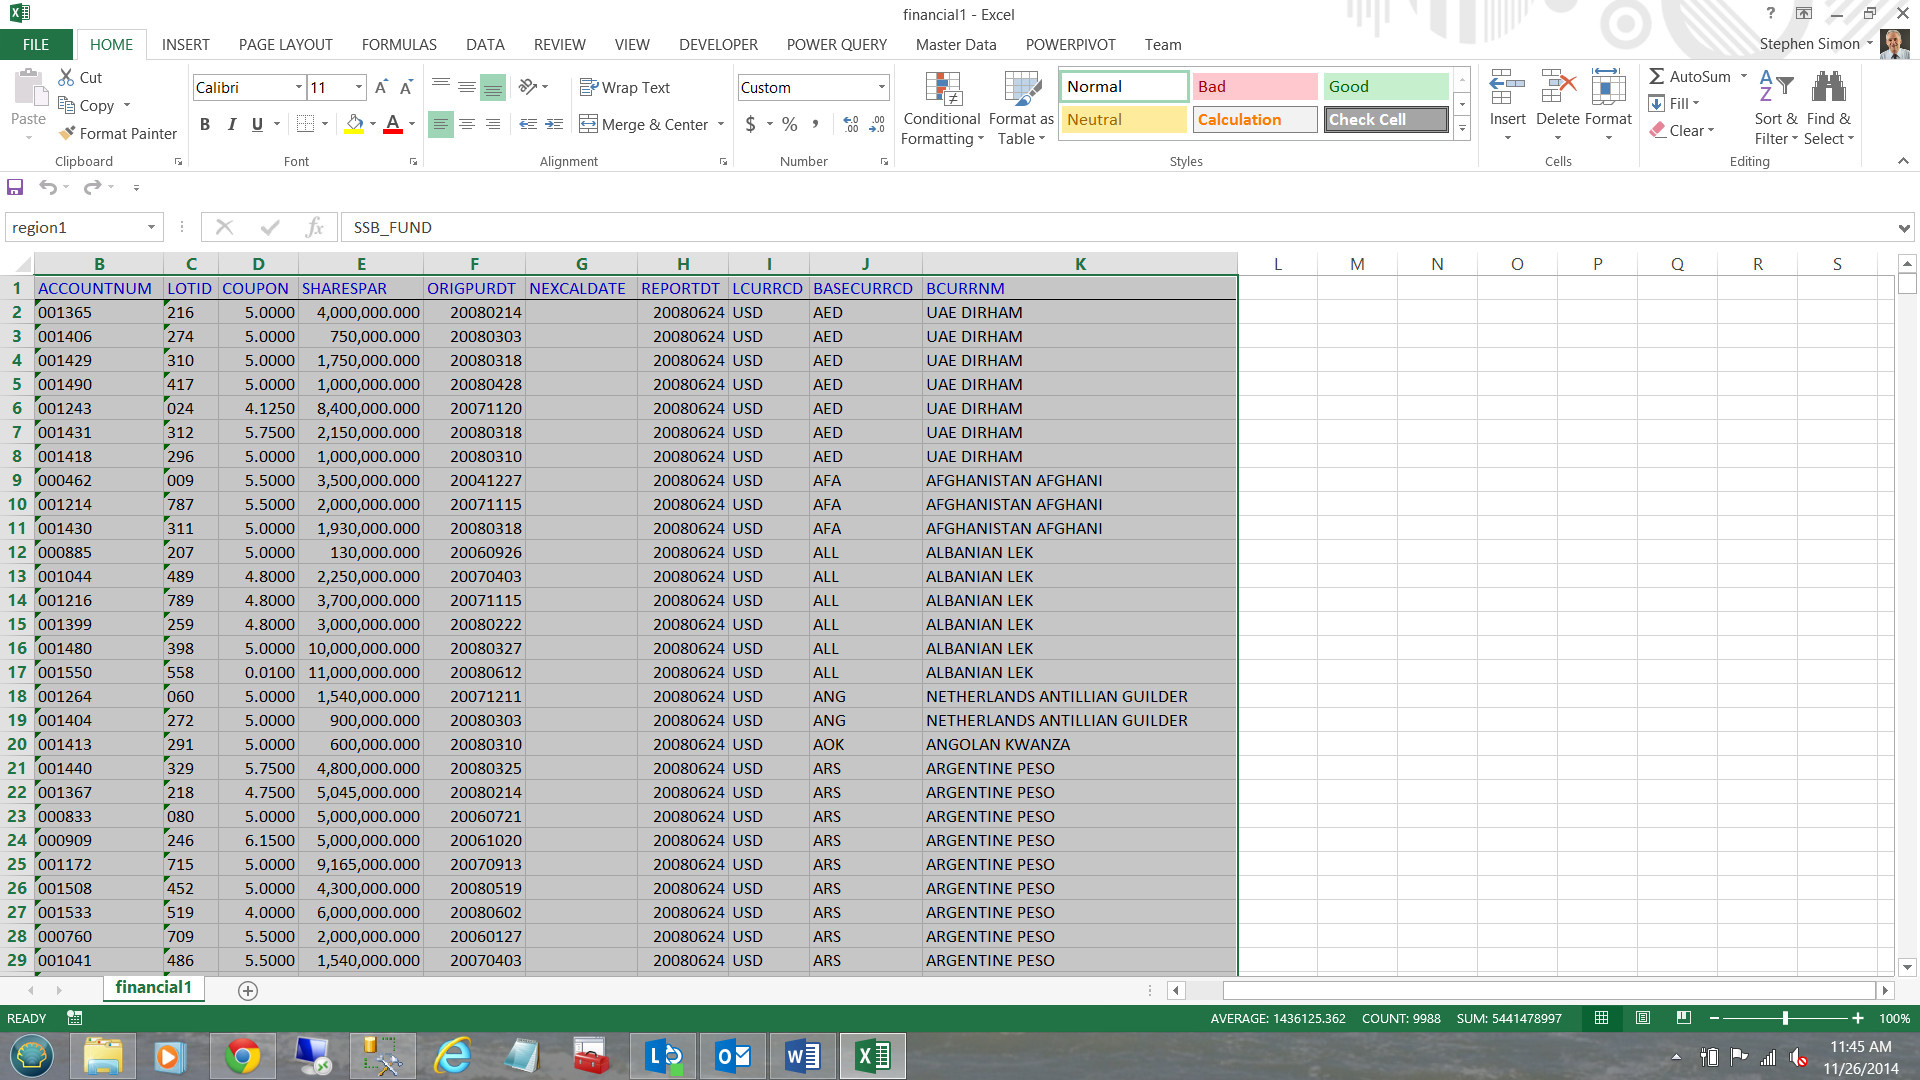Image resolution: width=1920 pixels, height=1080 pixels.
Task: Expand the Custom number format dropdown
Action: 881,88
